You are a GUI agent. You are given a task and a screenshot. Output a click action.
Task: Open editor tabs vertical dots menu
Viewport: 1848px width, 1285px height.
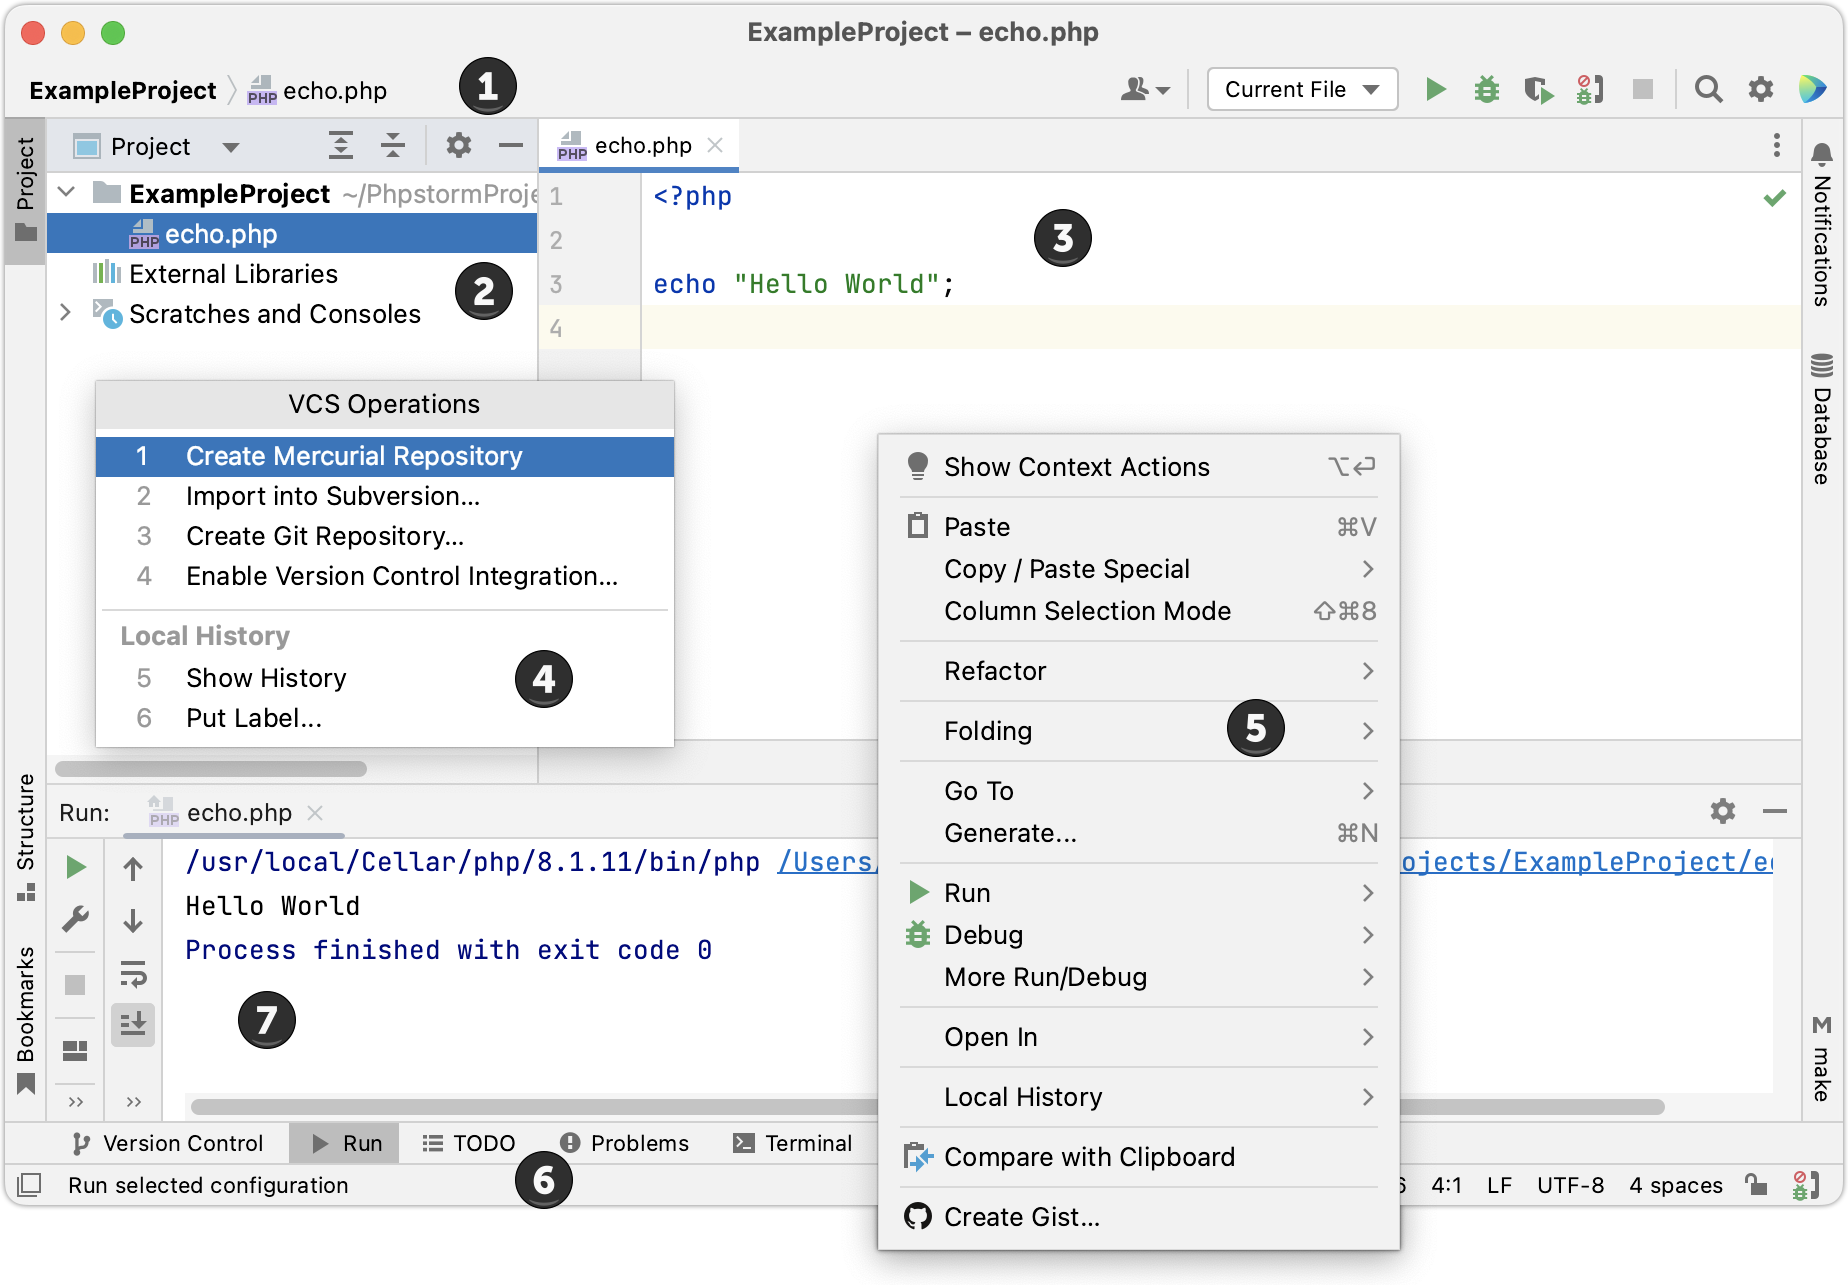pos(1776,146)
